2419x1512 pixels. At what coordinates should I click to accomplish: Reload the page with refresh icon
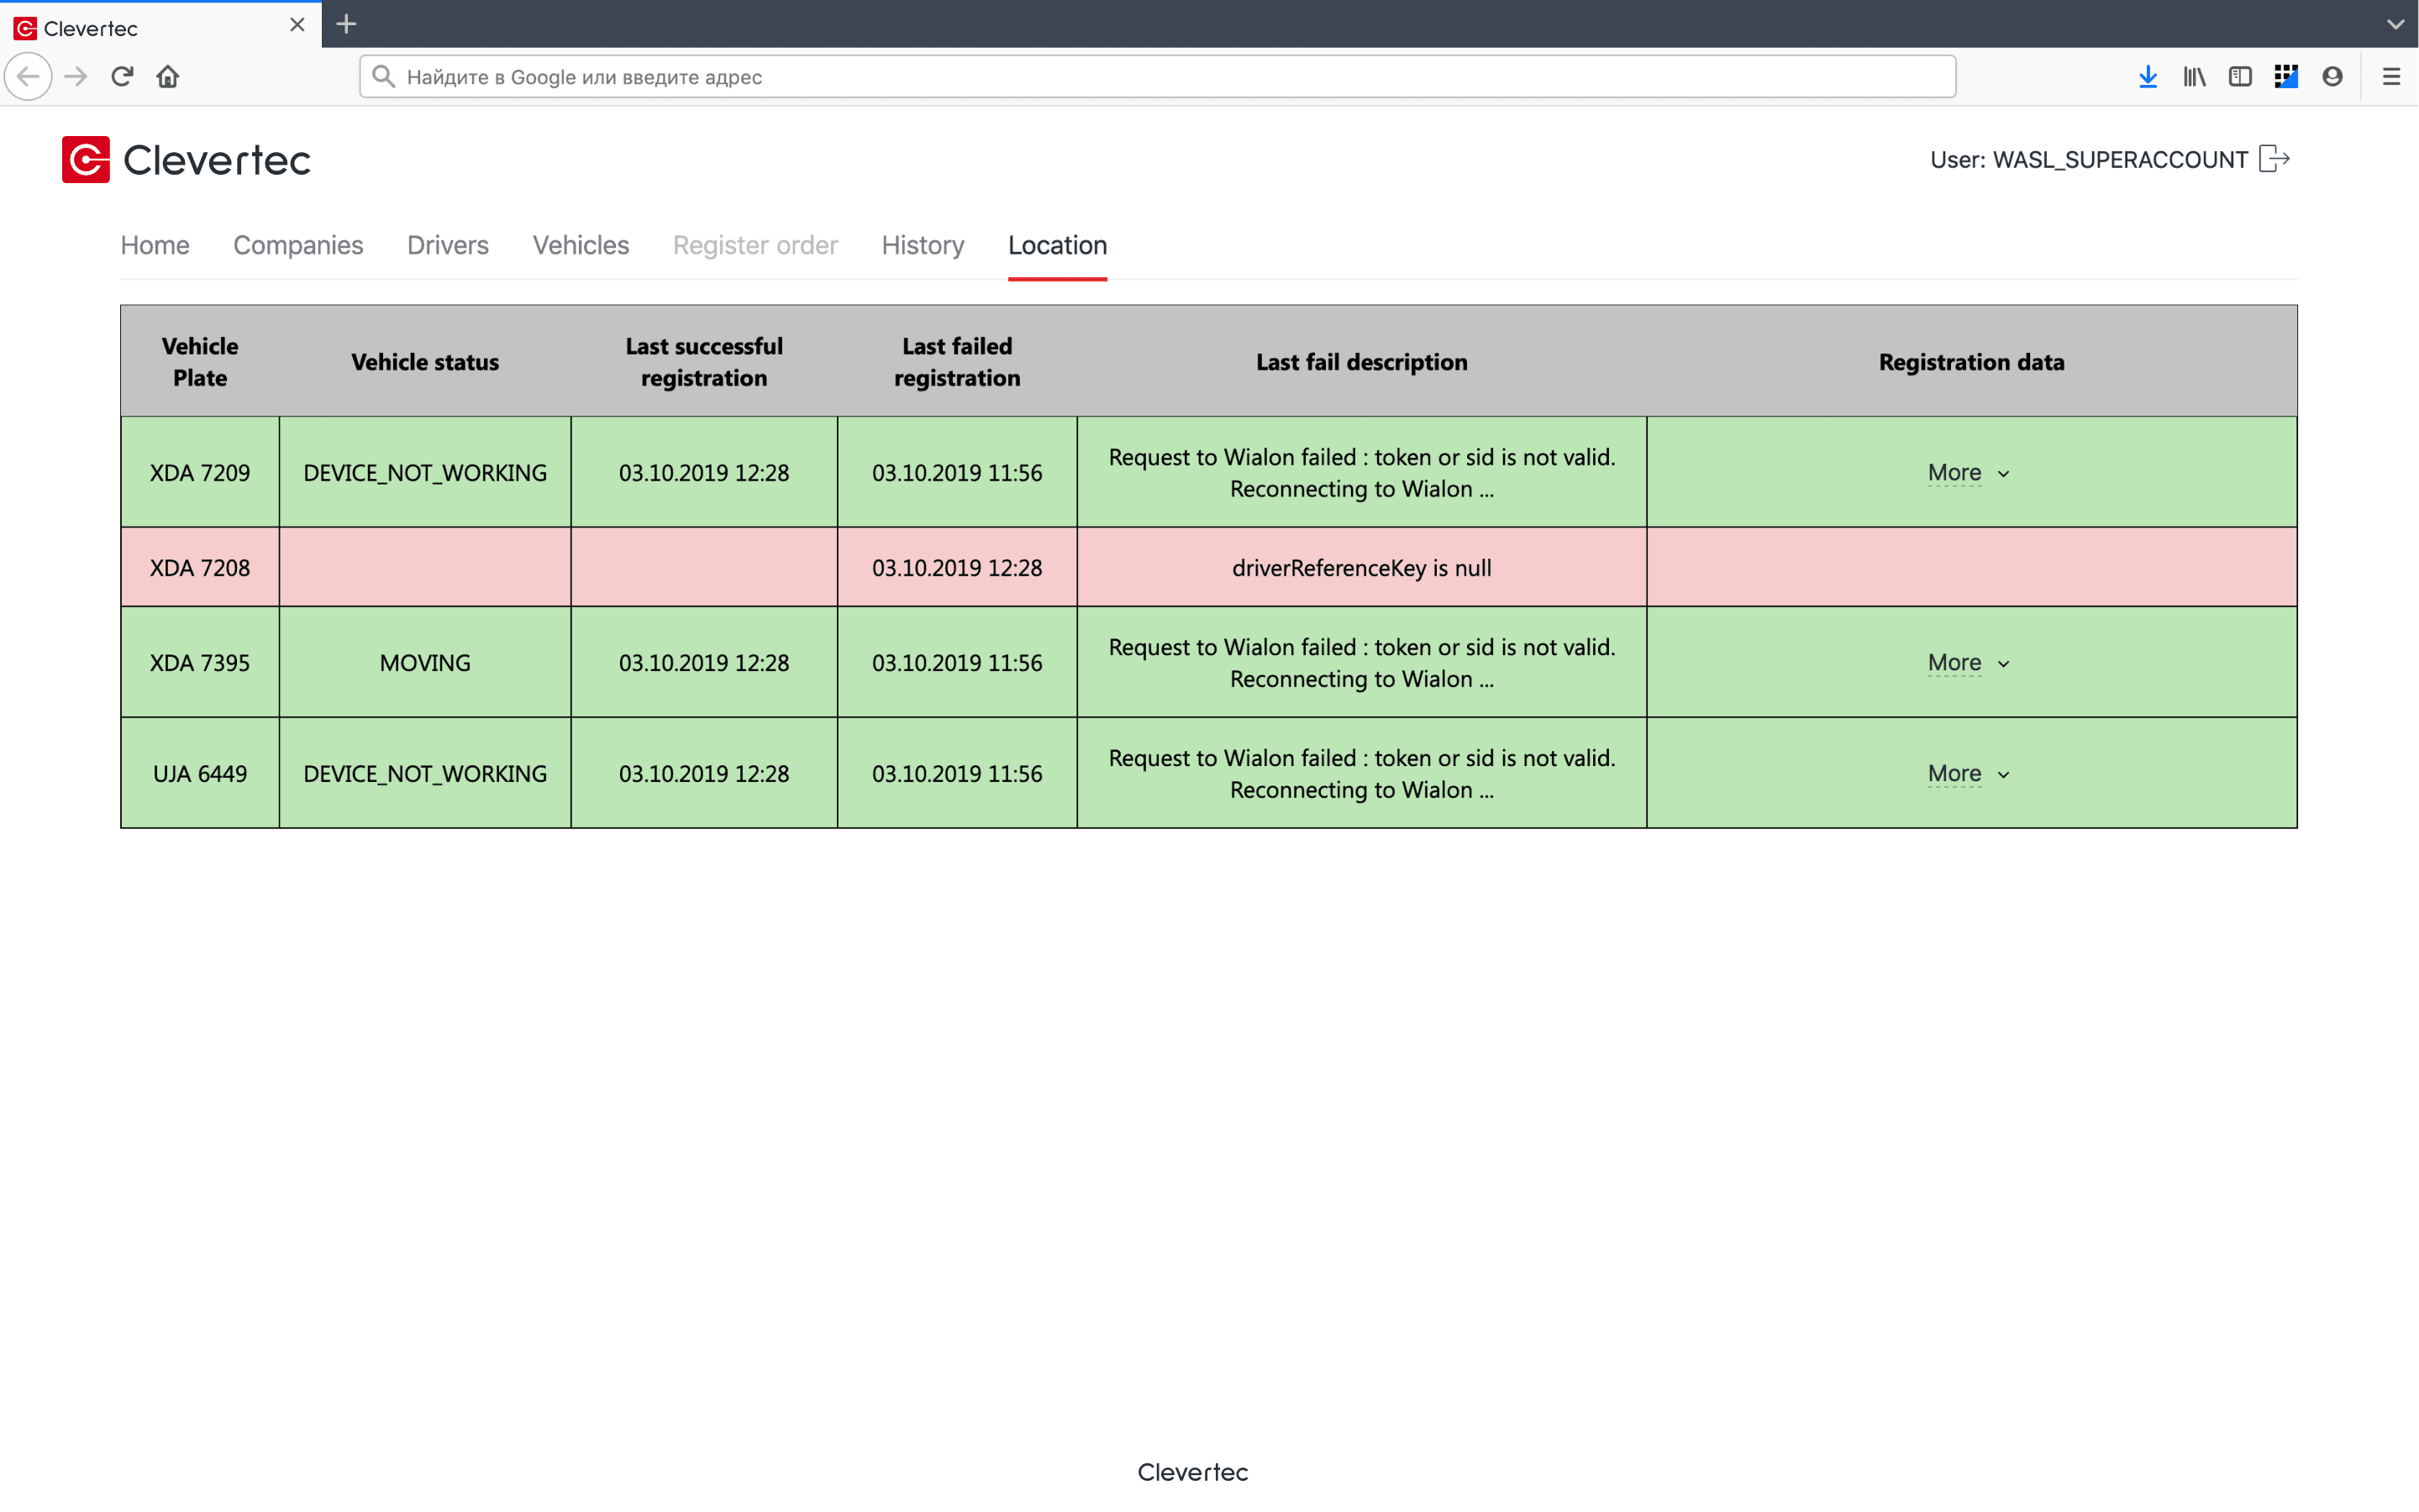click(122, 77)
